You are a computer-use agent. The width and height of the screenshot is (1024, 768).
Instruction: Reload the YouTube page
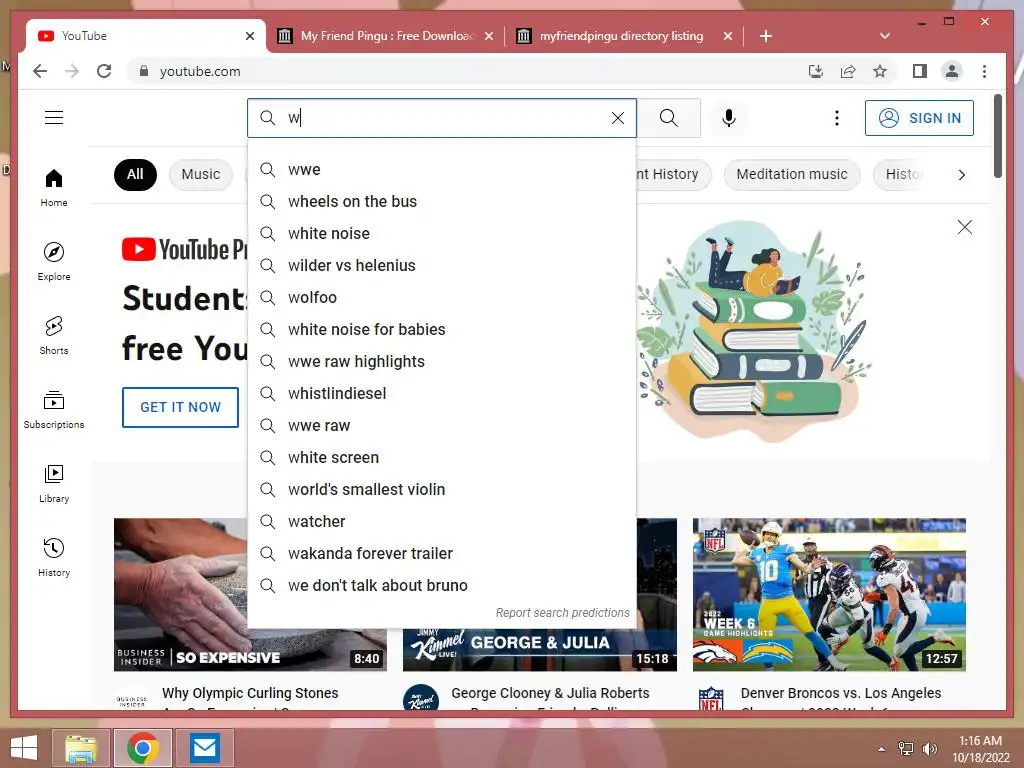point(104,71)
